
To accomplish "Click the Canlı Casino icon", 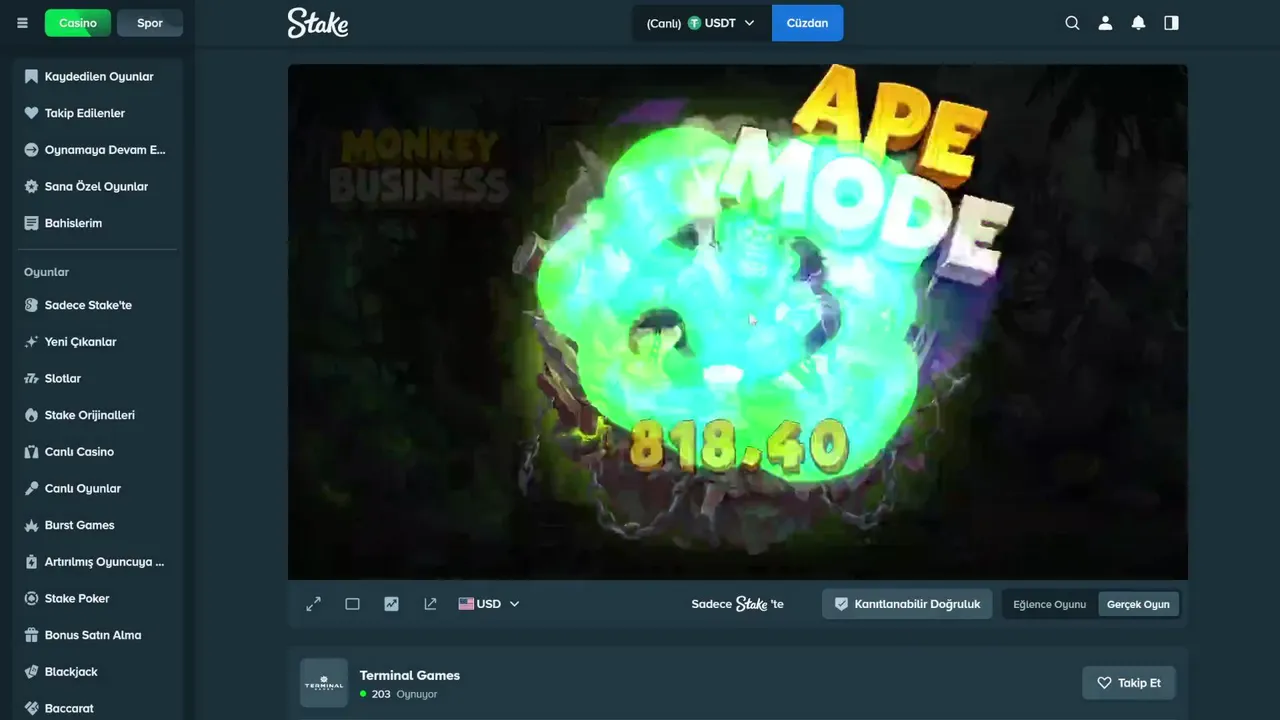I will pos(31,452).
